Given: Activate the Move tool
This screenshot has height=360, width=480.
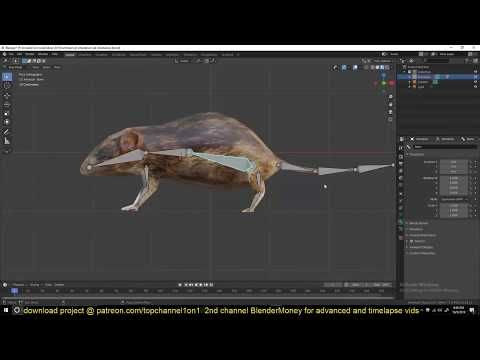Looking at the screenshot, I should coord(7,96).
